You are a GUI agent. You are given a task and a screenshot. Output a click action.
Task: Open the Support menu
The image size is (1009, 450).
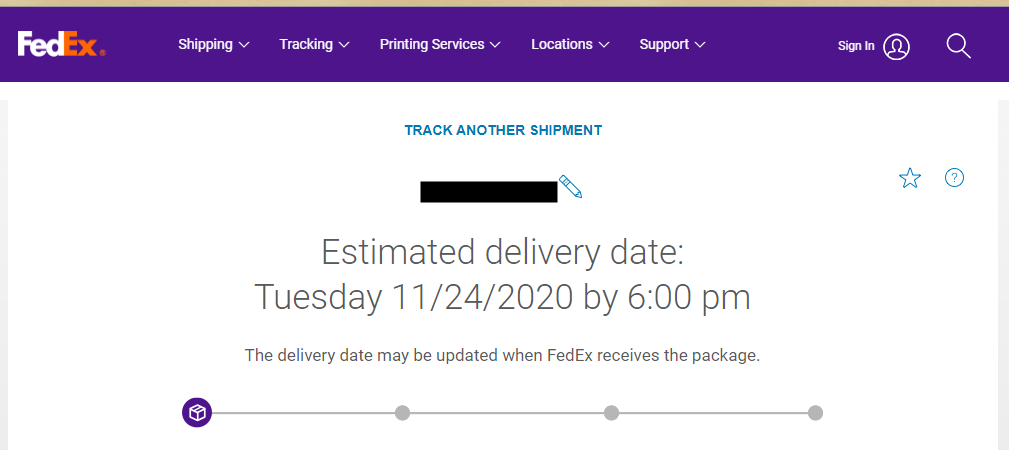[x=672, y=45]
